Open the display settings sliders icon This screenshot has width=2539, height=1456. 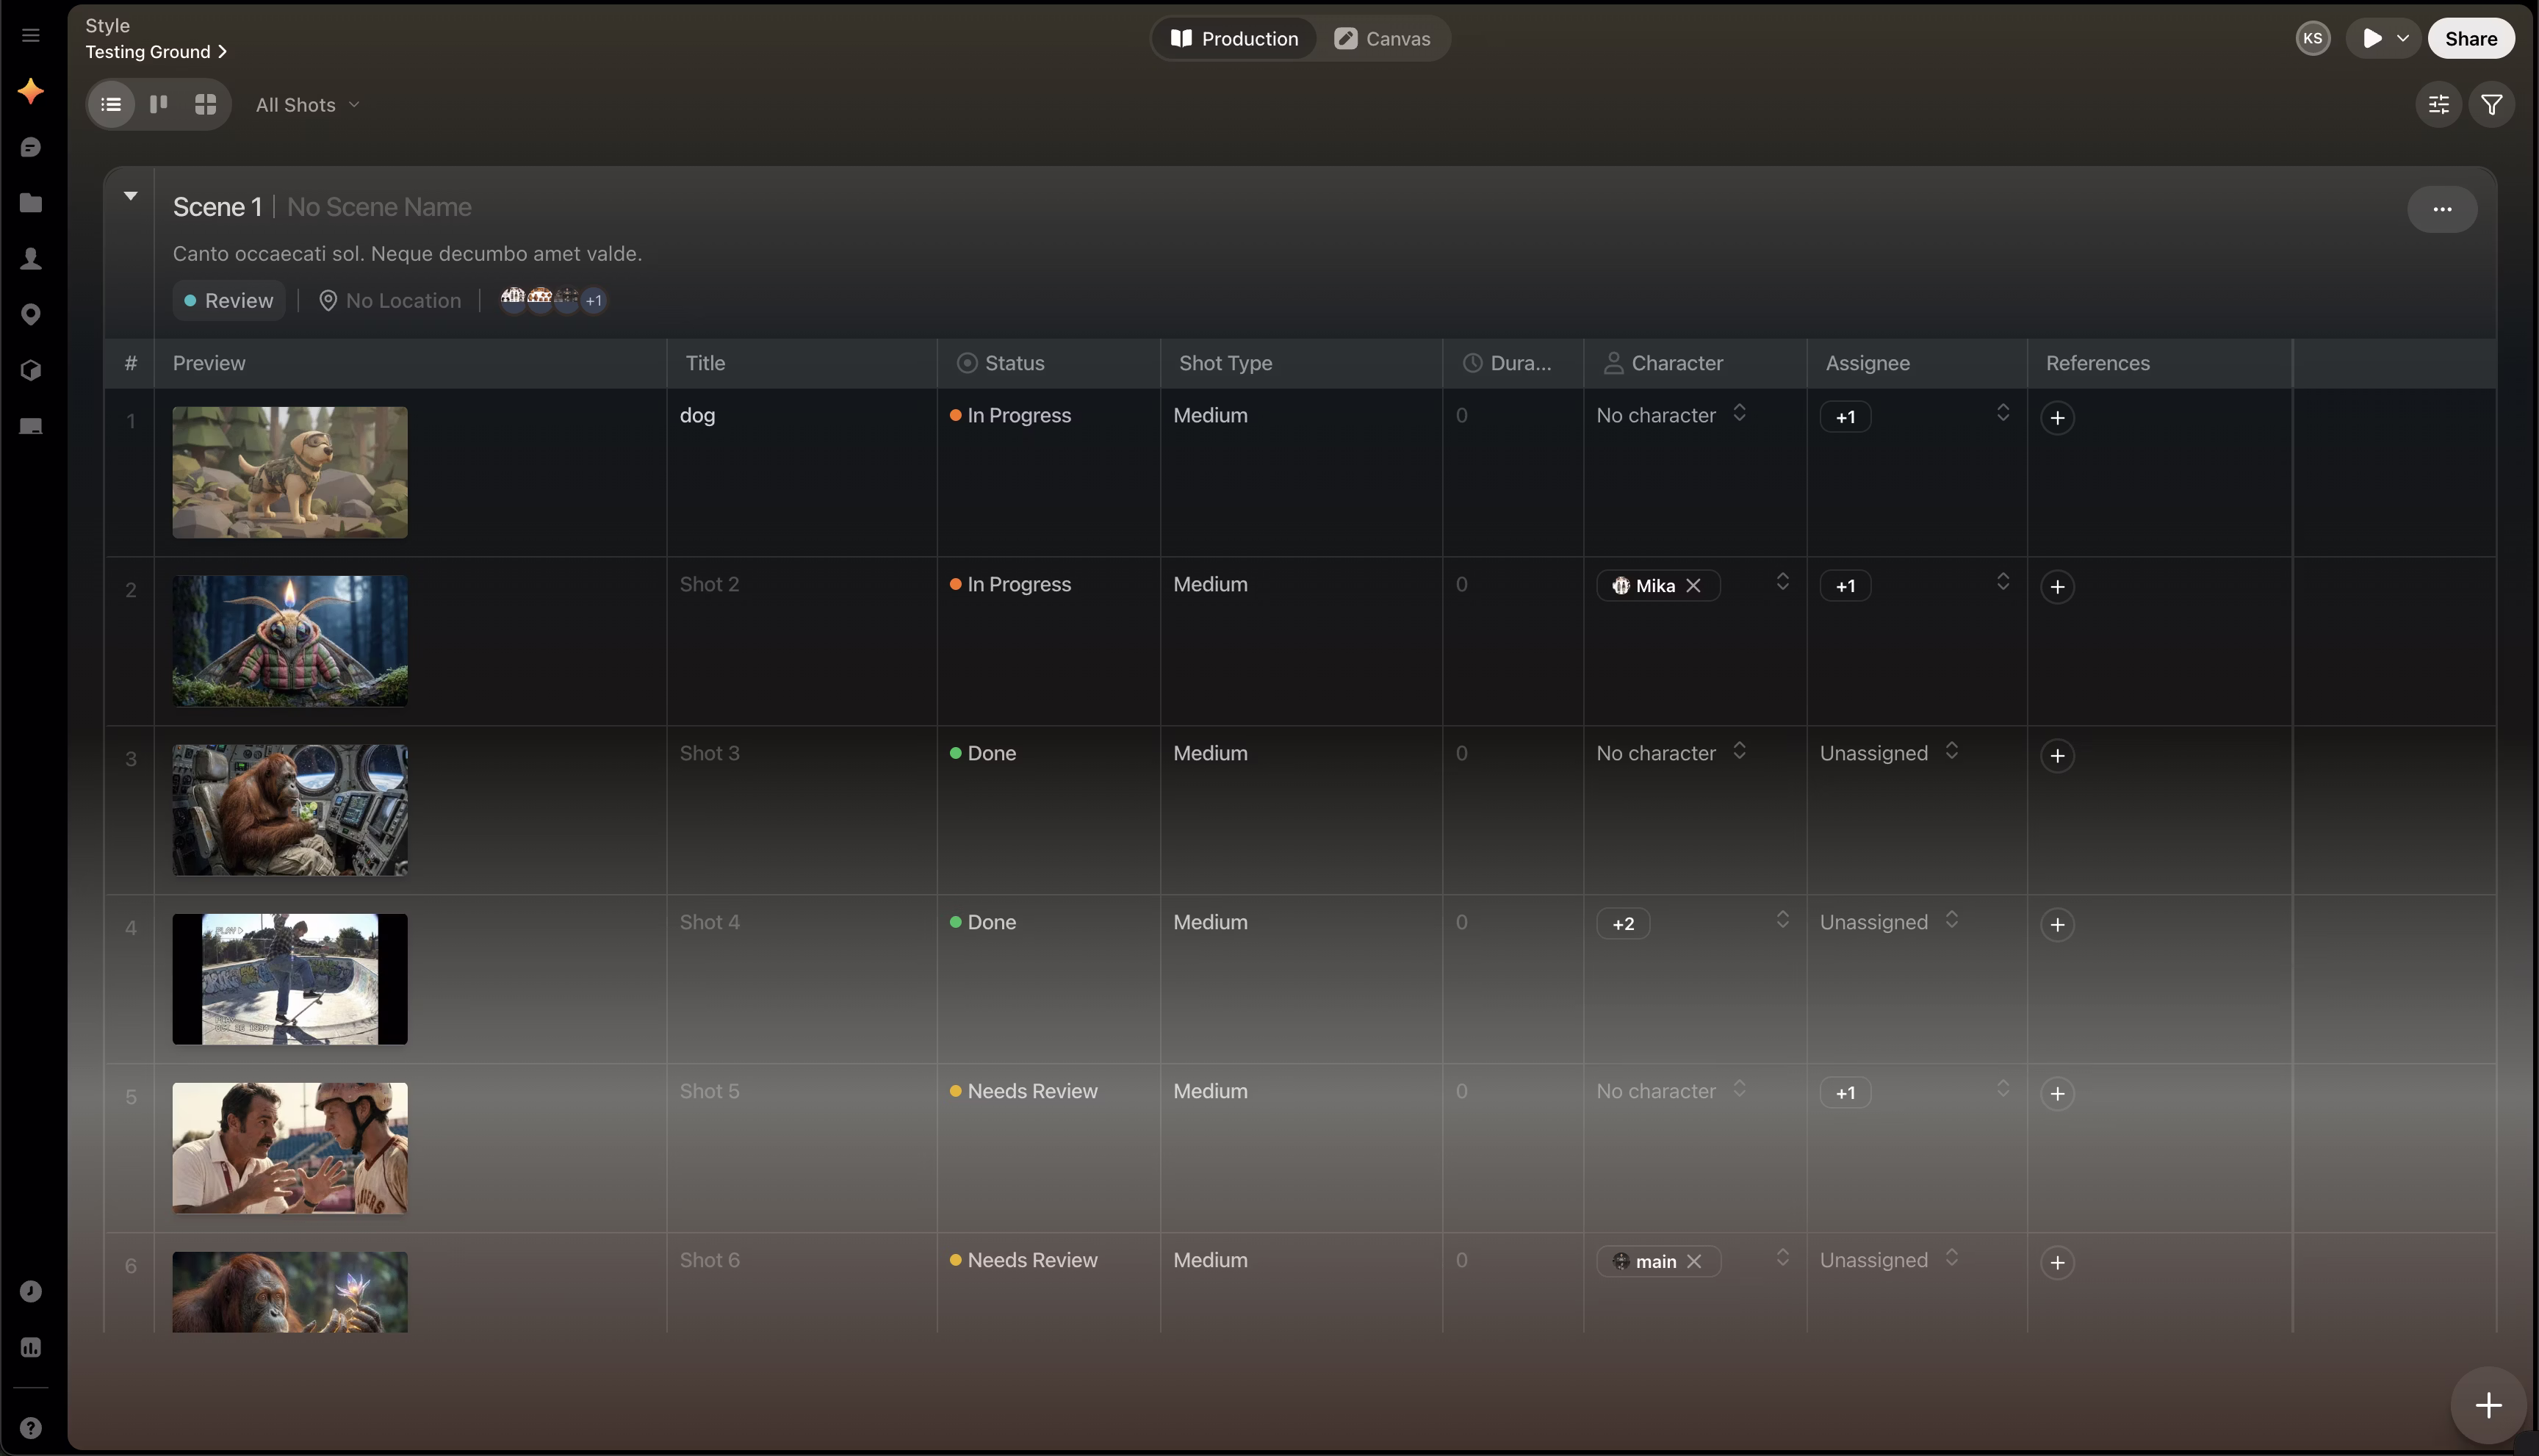[2439, 104]
